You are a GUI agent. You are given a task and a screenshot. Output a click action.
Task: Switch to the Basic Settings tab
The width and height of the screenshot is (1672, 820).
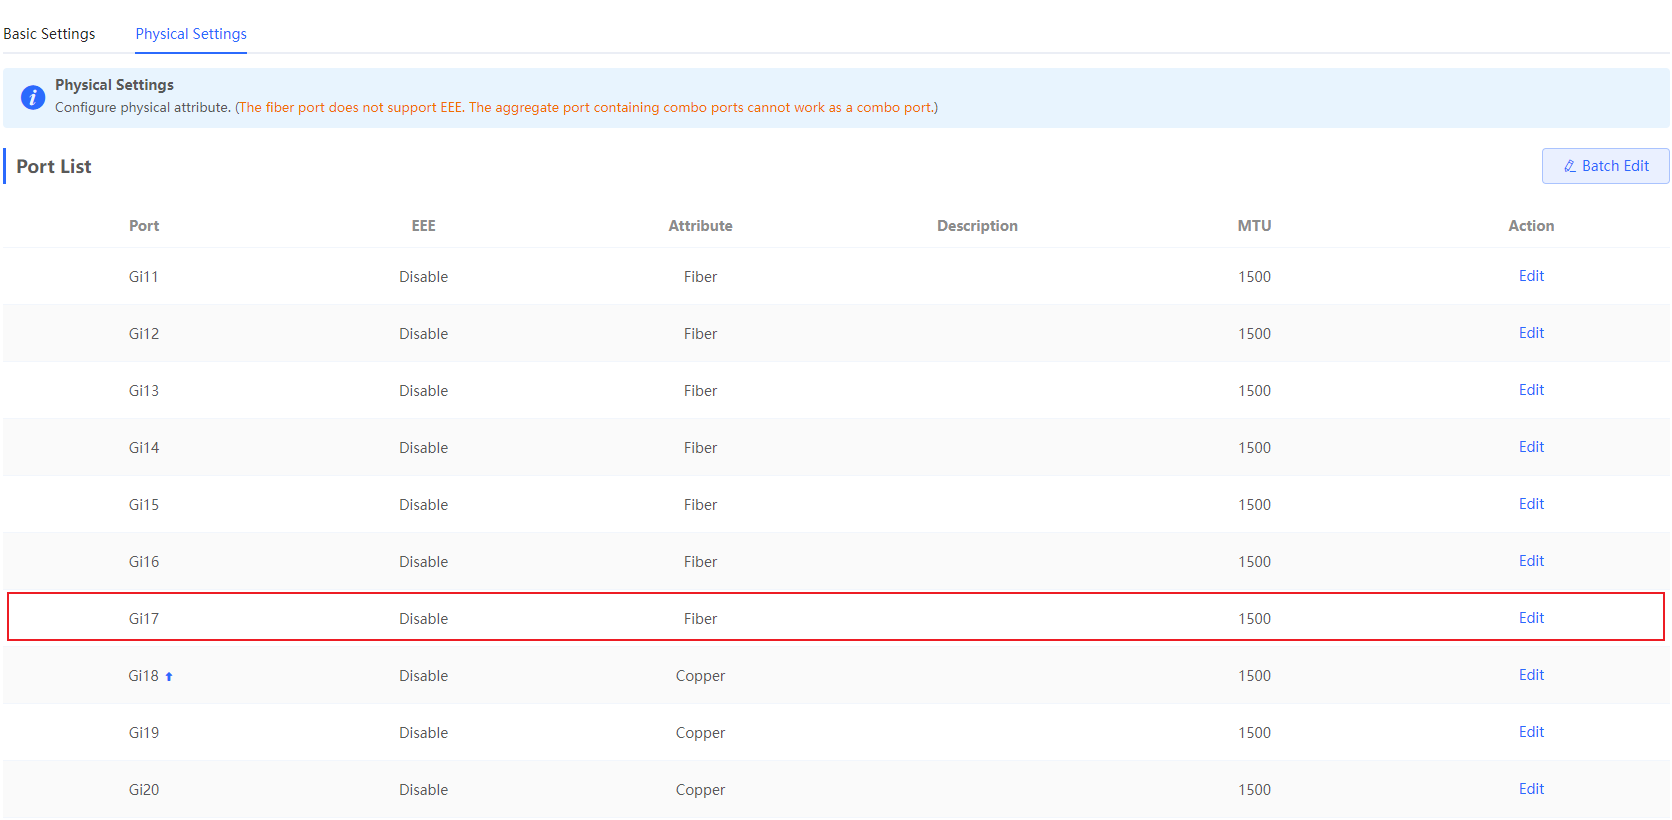pyautogui.click(x=49, y=34)
